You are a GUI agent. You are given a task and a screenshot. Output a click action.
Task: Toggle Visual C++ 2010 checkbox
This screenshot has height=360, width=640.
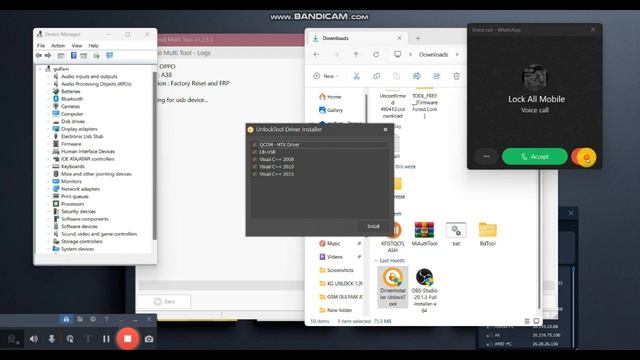tap(255, 167)
